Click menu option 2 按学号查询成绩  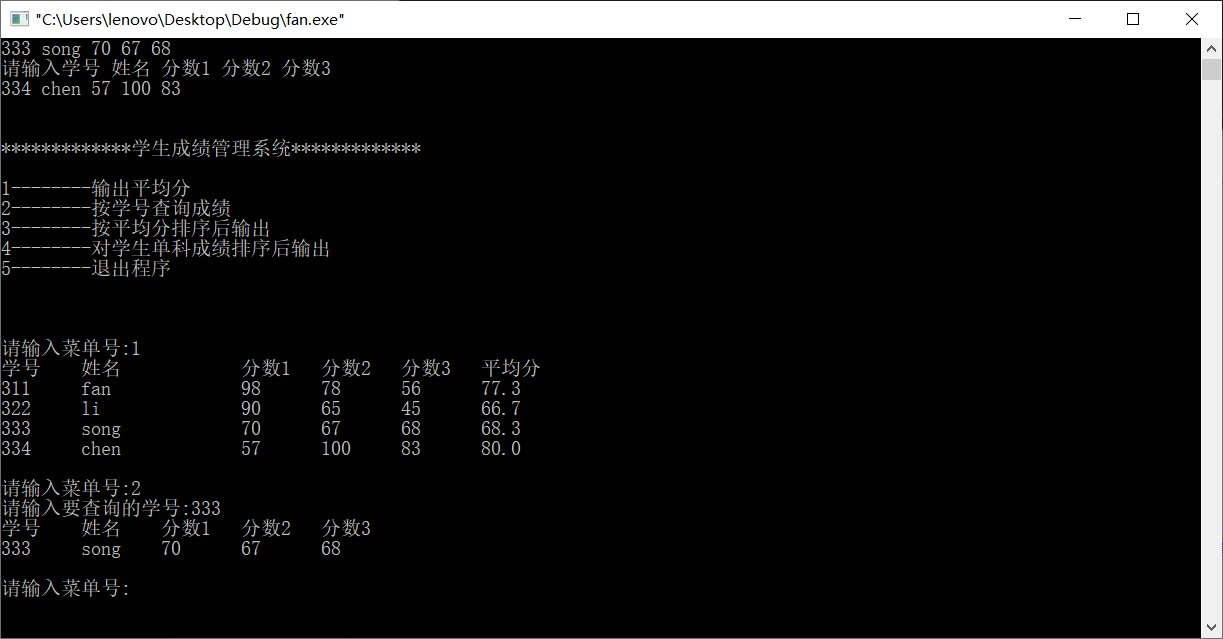click(x=116, y=208)
